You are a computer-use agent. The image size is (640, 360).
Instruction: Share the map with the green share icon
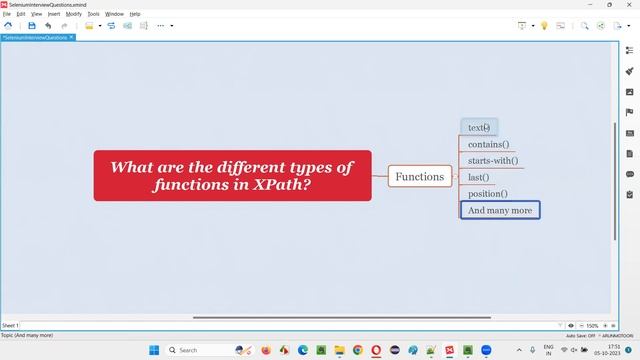601,26
